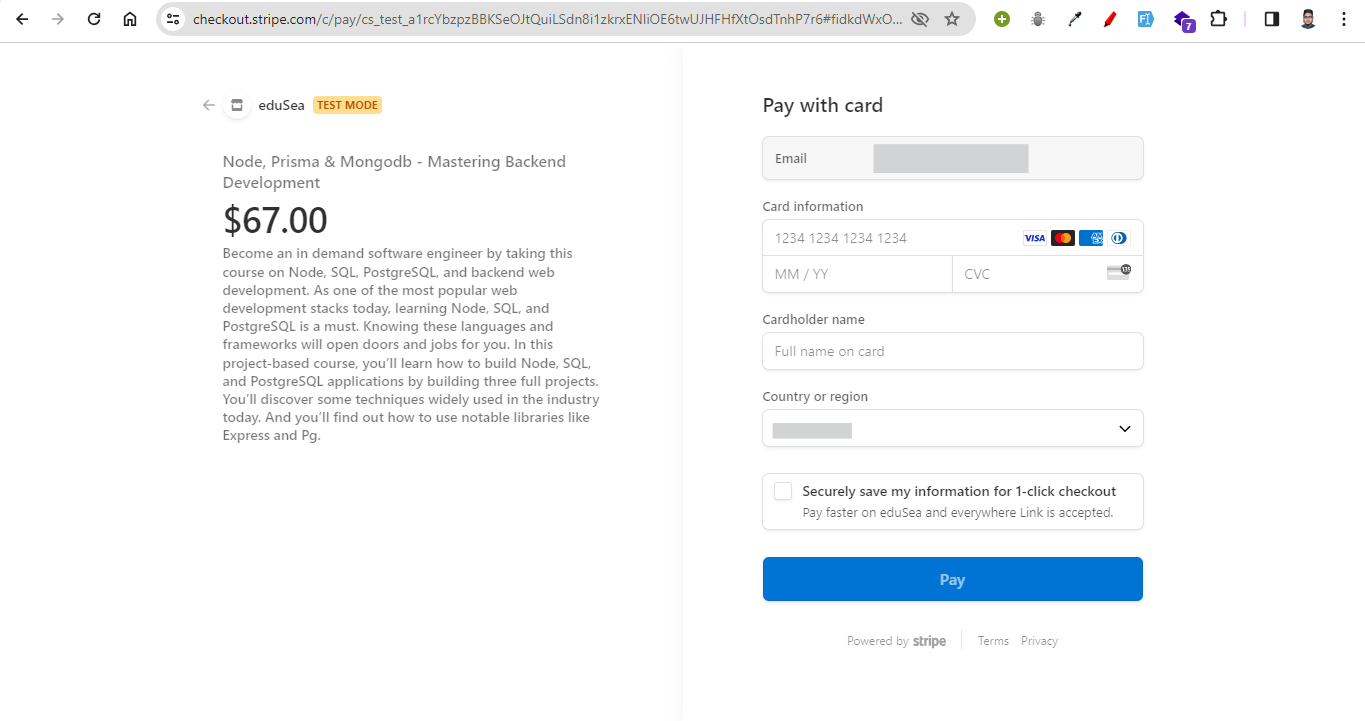
Task: Click the eduSea store icon
Action: [x=237, y=105]
